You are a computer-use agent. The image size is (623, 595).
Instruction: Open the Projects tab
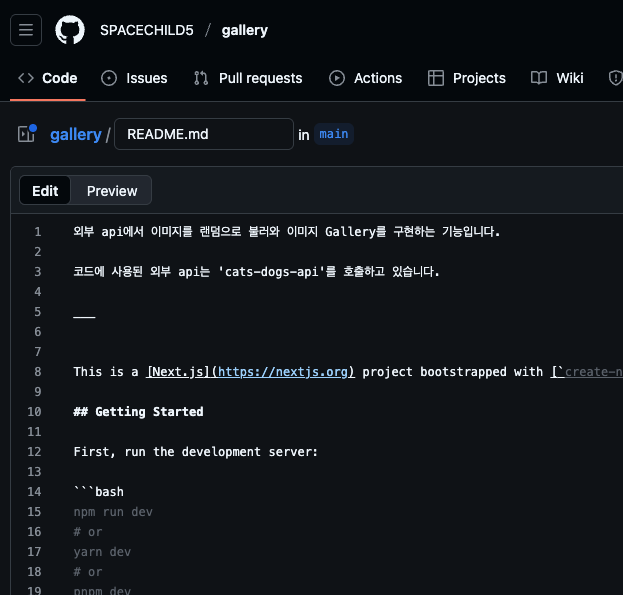tap(466, 78)
